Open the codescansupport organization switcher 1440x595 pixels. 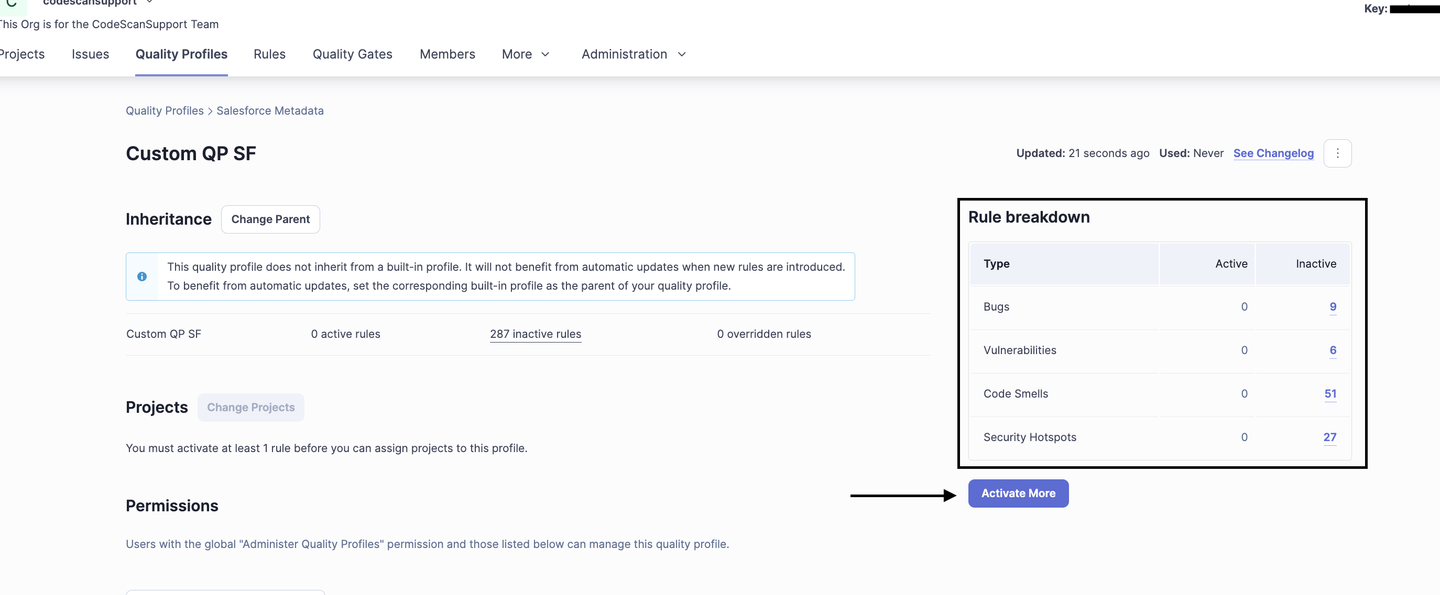pyautogui.click(x=97, y=3)
